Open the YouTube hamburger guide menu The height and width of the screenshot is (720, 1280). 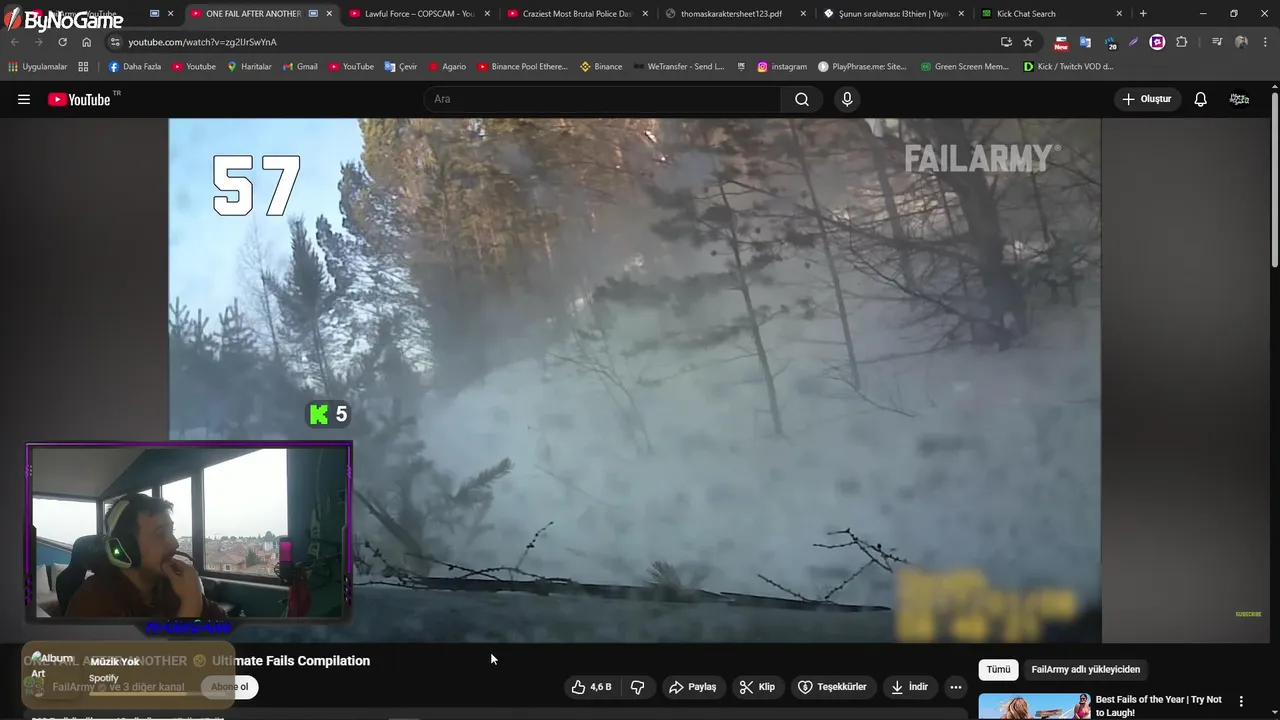(24, 99)
